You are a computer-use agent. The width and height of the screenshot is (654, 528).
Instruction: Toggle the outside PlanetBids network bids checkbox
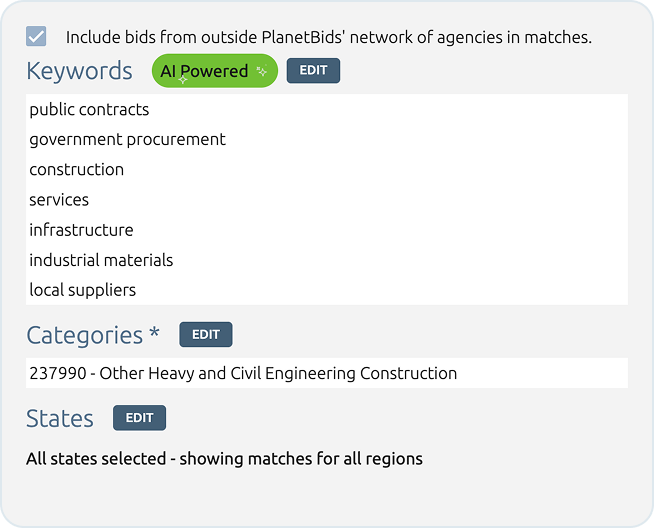point(36,37)
